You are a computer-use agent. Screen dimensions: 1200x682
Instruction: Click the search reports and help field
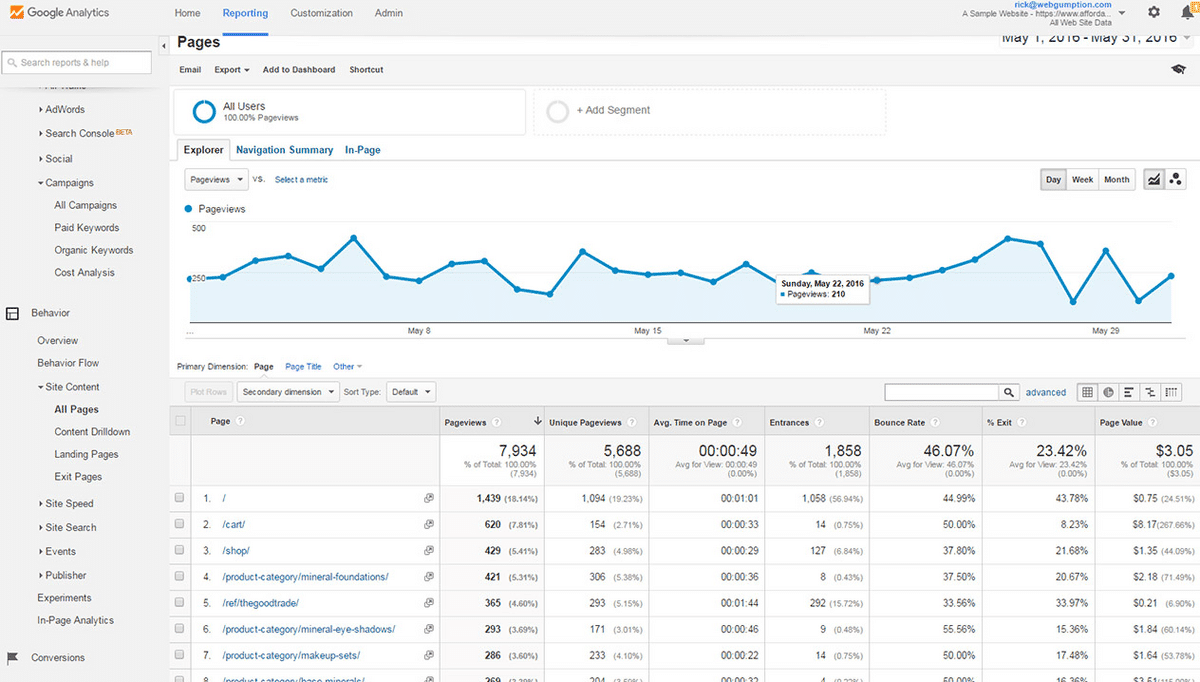(x=76, y=62)
